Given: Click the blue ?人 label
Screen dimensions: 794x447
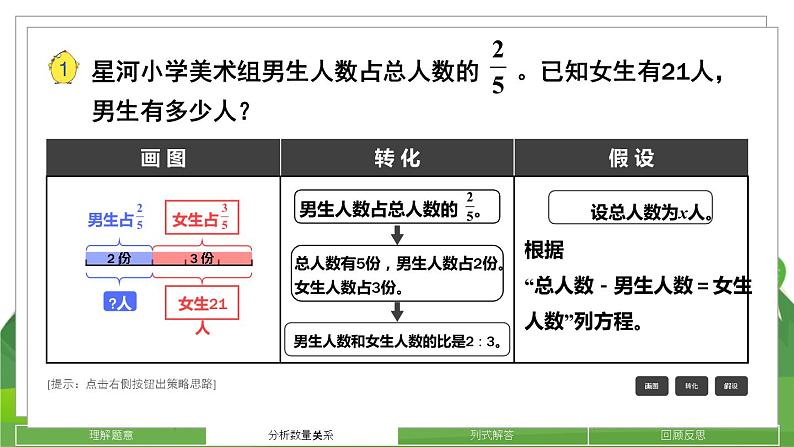Looking at the screenshot, I should pyautogui.click(x=120, y=302).
